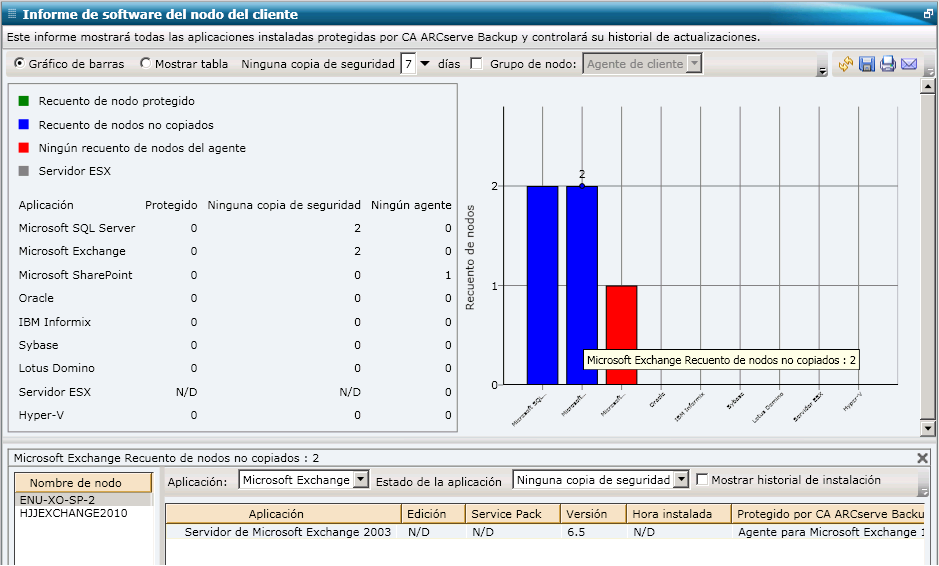The image size is (939, 566).
Task: Click the panel restore icon in title bar
Action: [x=928, y=13]
